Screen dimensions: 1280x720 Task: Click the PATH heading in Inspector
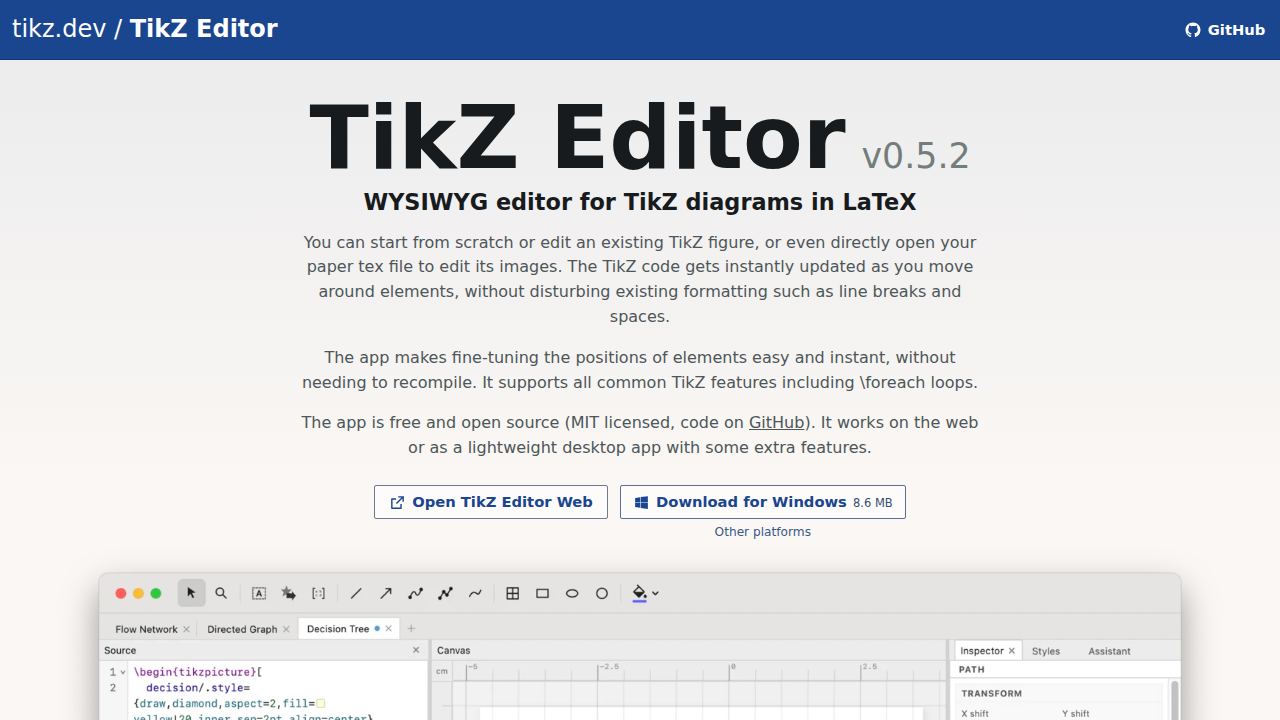(972, 670)
